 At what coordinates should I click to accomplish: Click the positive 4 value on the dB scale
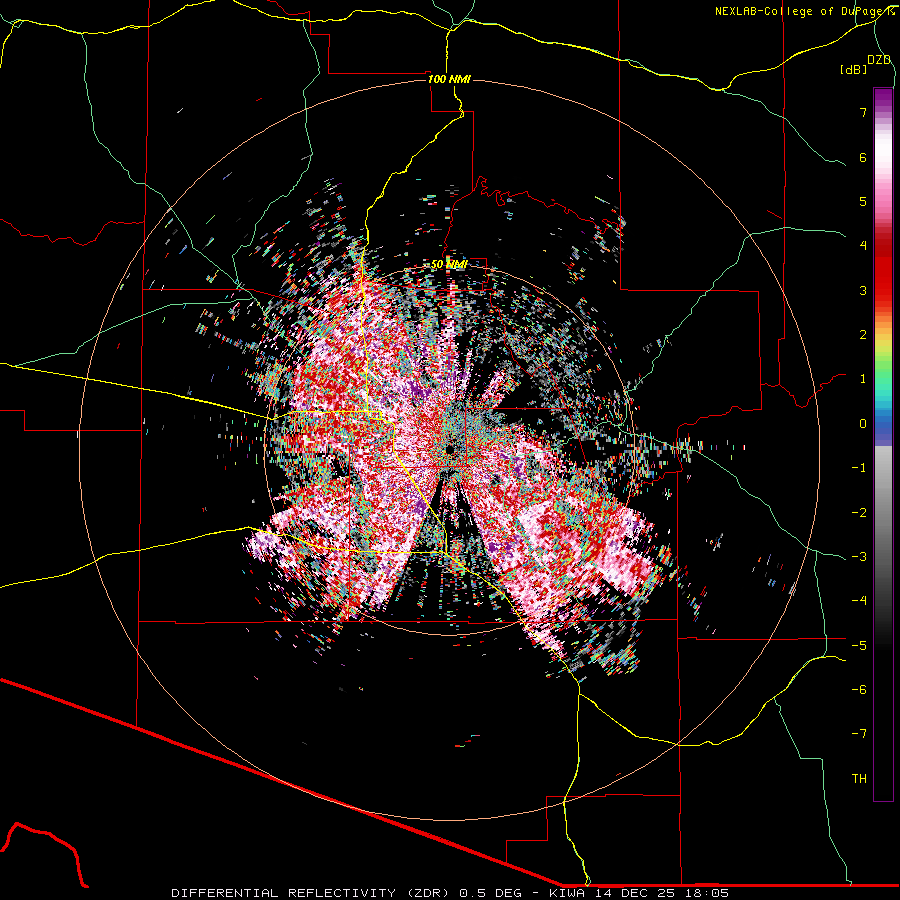tap(863, 246)
